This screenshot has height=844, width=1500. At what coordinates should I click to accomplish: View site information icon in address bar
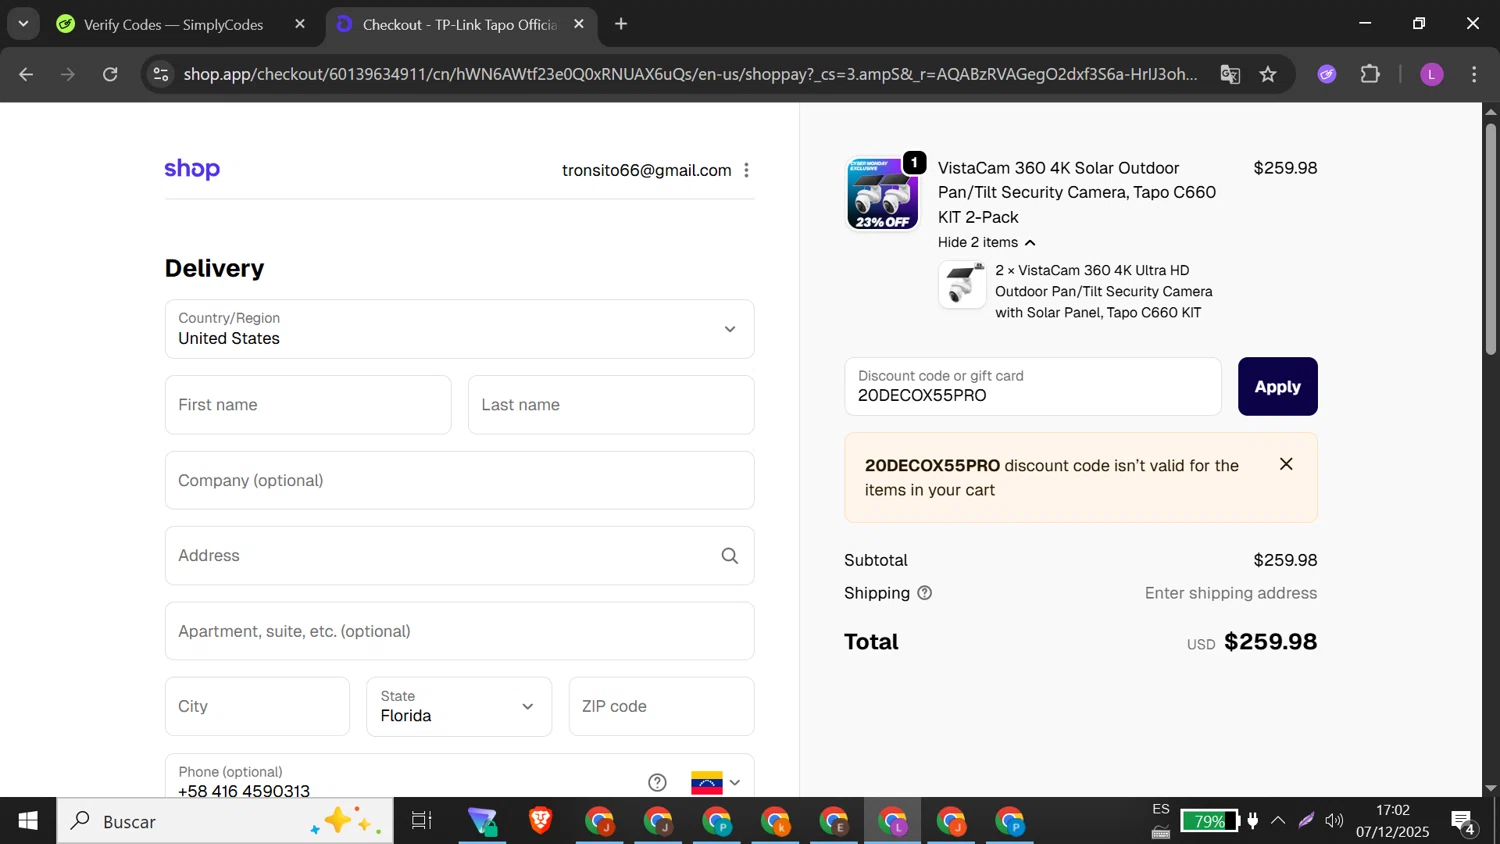pyautogui.click(x=161, y=74)
